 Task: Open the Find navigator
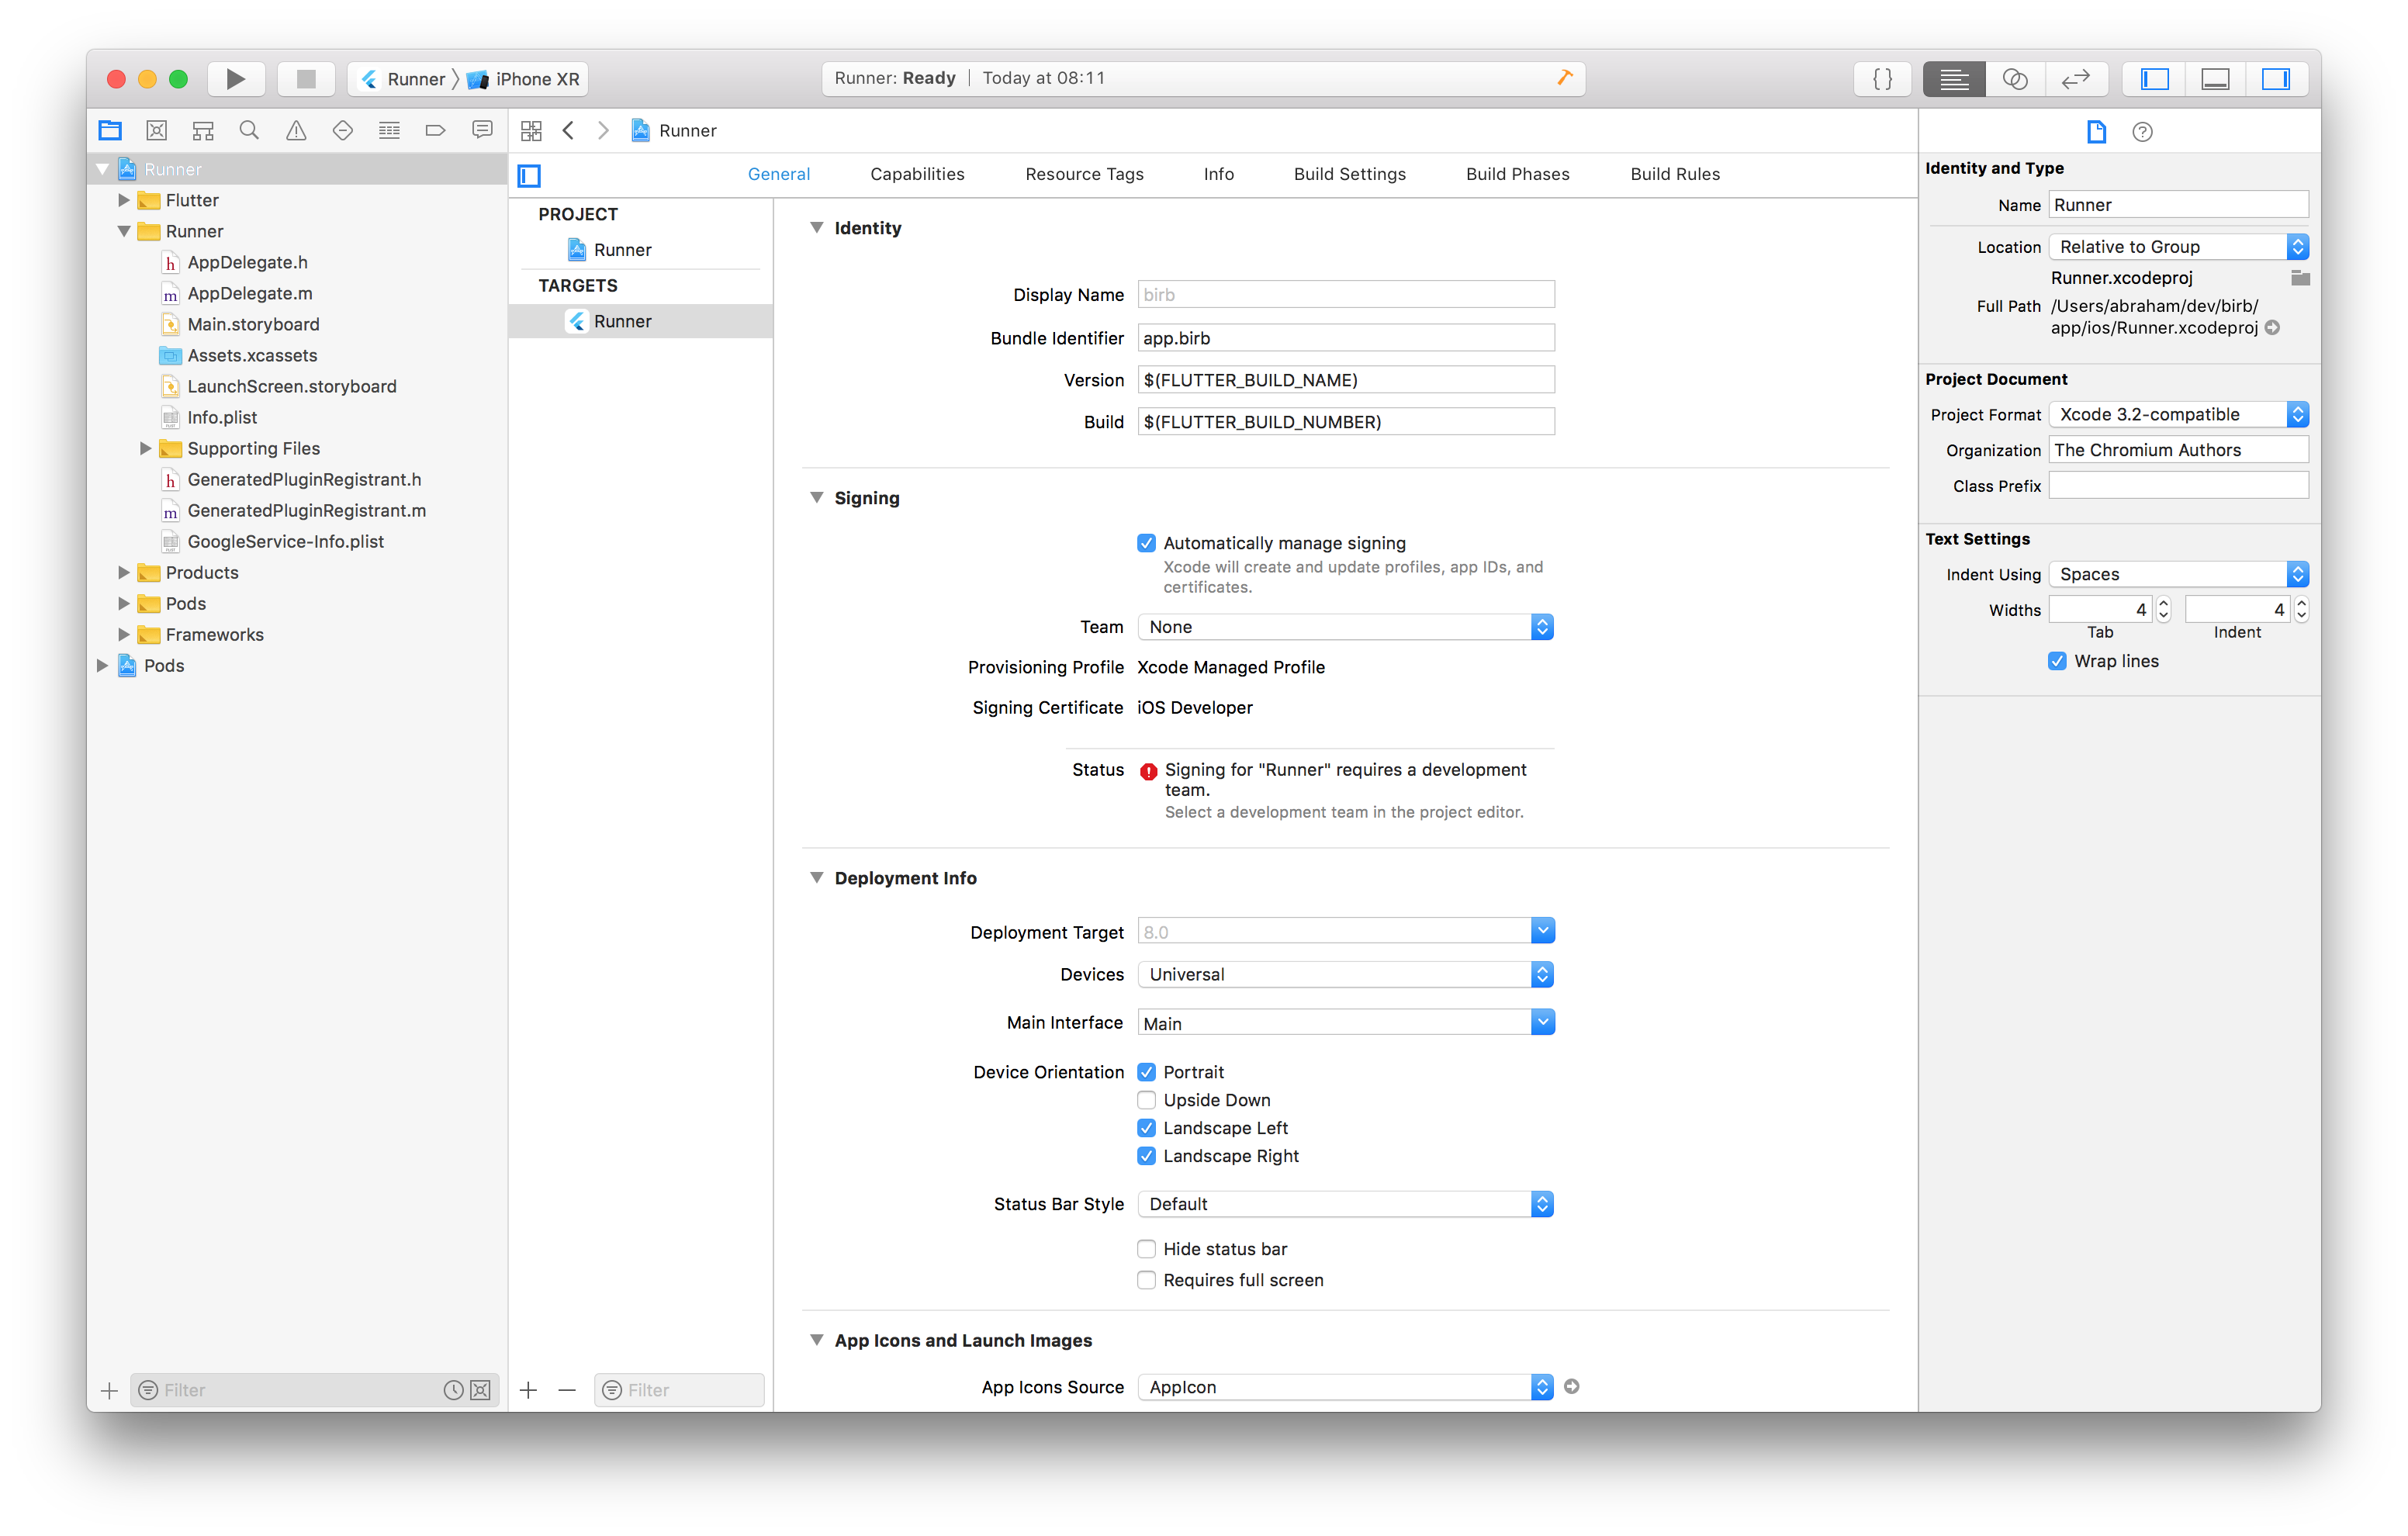pos(248,130)
